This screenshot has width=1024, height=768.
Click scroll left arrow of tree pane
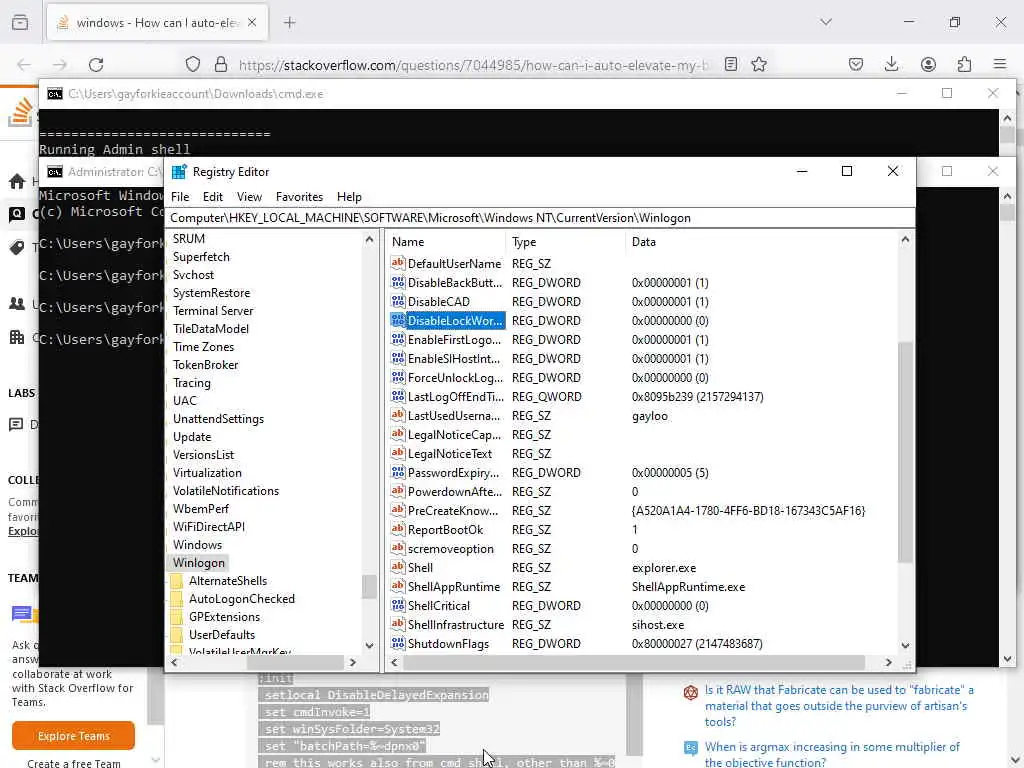pyautogui.click(x=174, y=662)
